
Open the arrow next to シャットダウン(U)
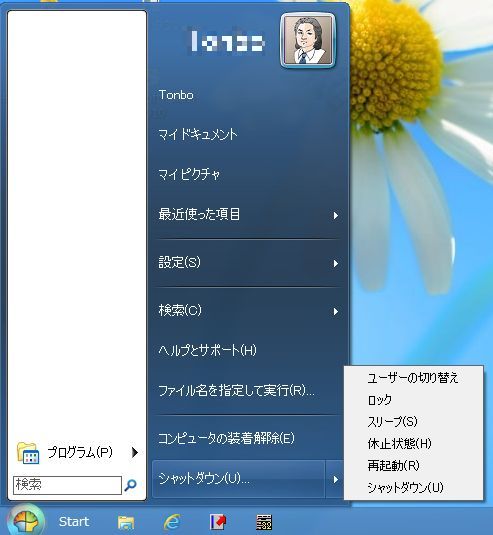pos(335,479)
